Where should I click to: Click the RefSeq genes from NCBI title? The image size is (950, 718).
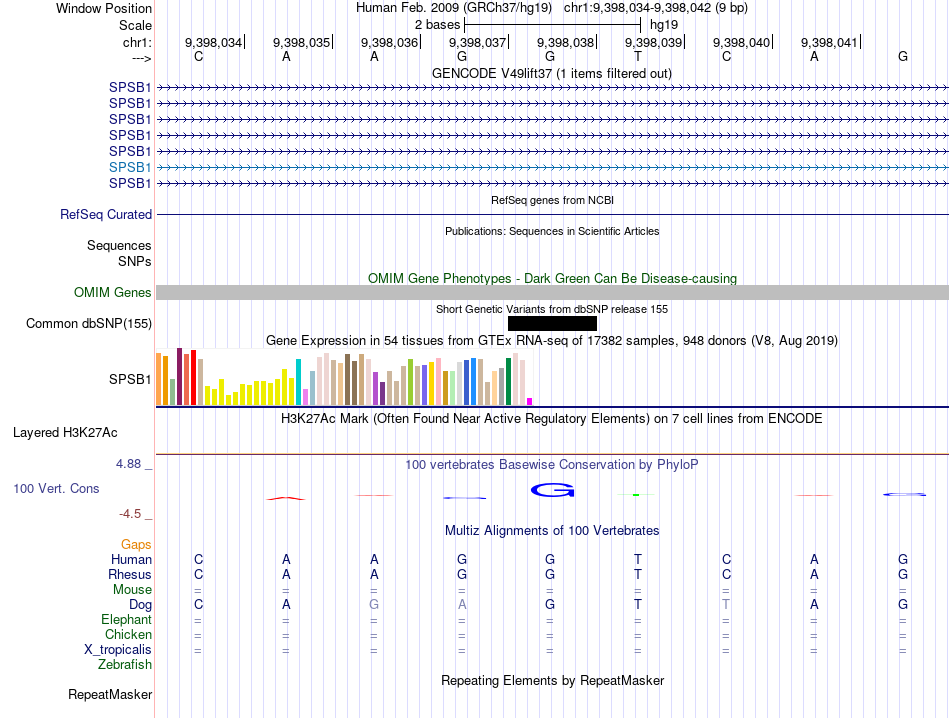click(x=552, y=200)
